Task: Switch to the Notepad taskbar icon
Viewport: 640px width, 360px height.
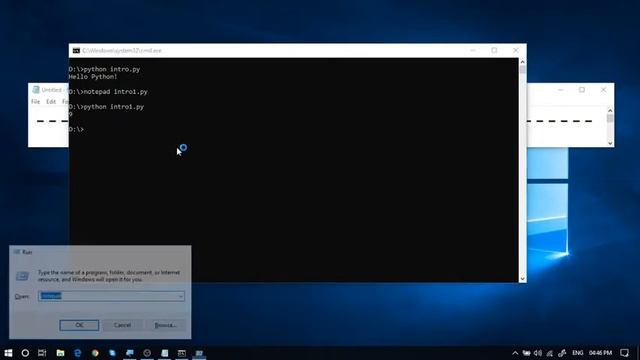Action: tap(164, 353)
